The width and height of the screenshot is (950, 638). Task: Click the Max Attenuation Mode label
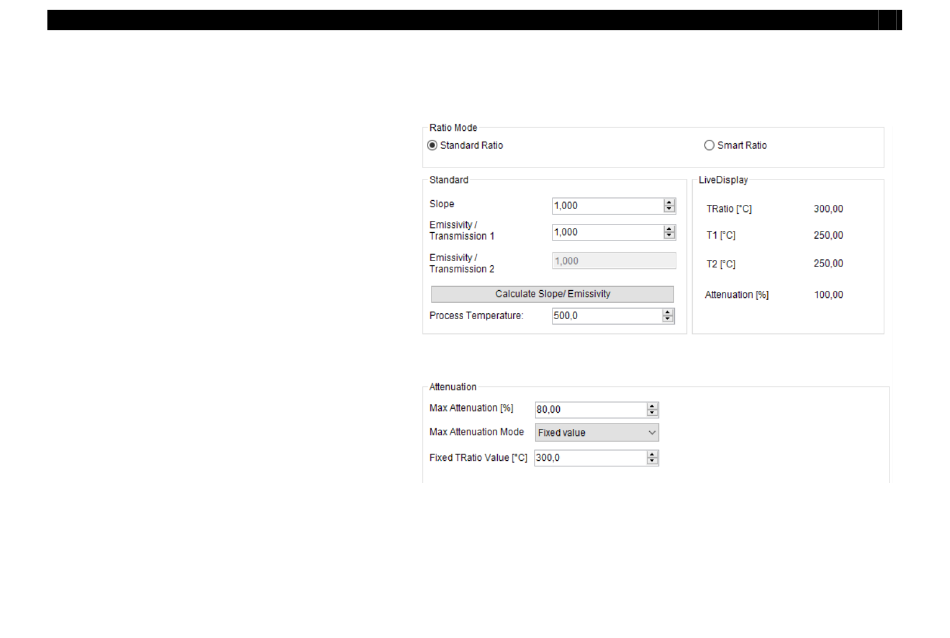[476, 432]
